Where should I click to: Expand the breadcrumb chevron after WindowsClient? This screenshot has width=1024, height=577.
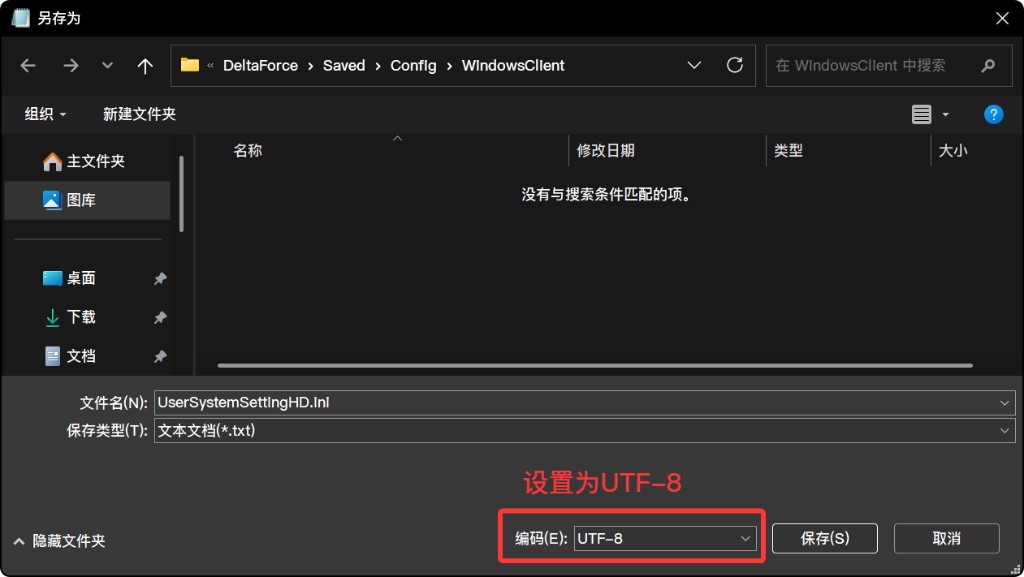tap(694, 65)
